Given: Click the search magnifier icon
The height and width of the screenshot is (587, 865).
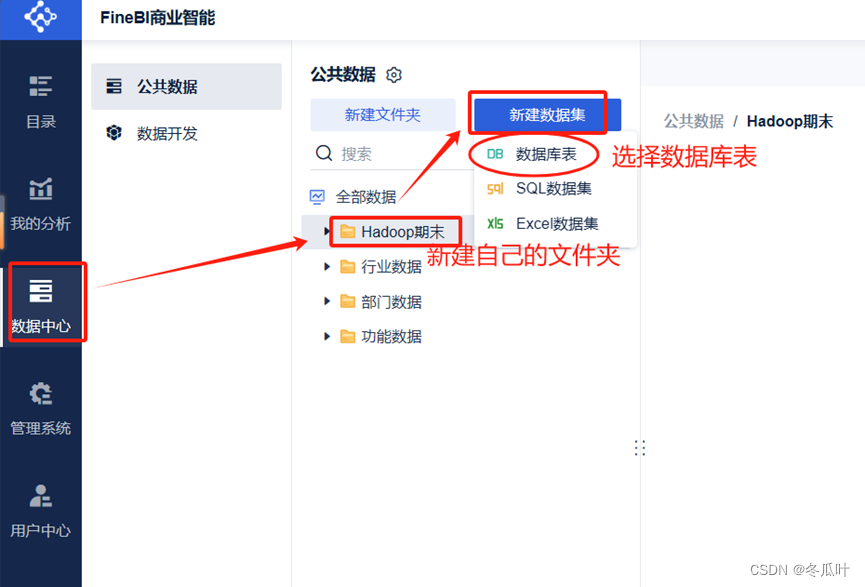Looking at the screenshot, I should click(x=324, y=153).
